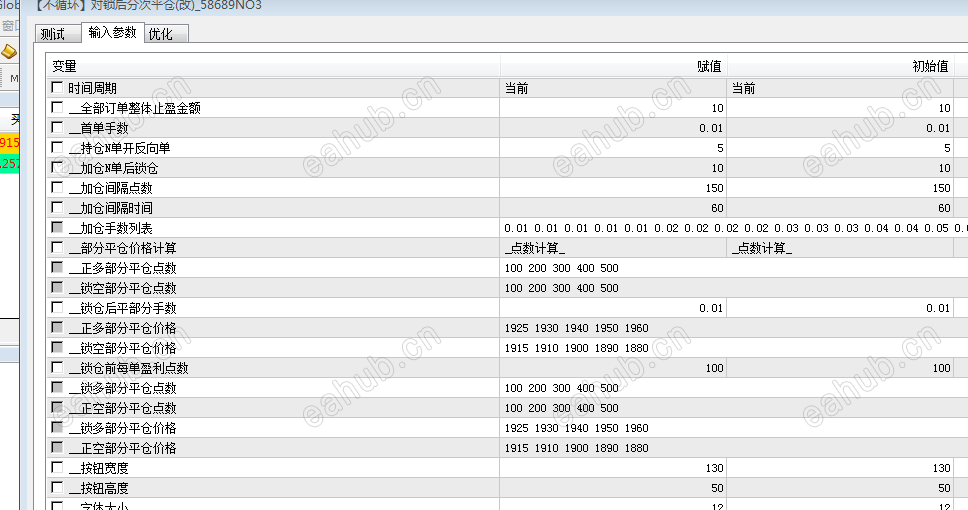Toggle the __加仓N单后锁仓 checkbox

57,167
